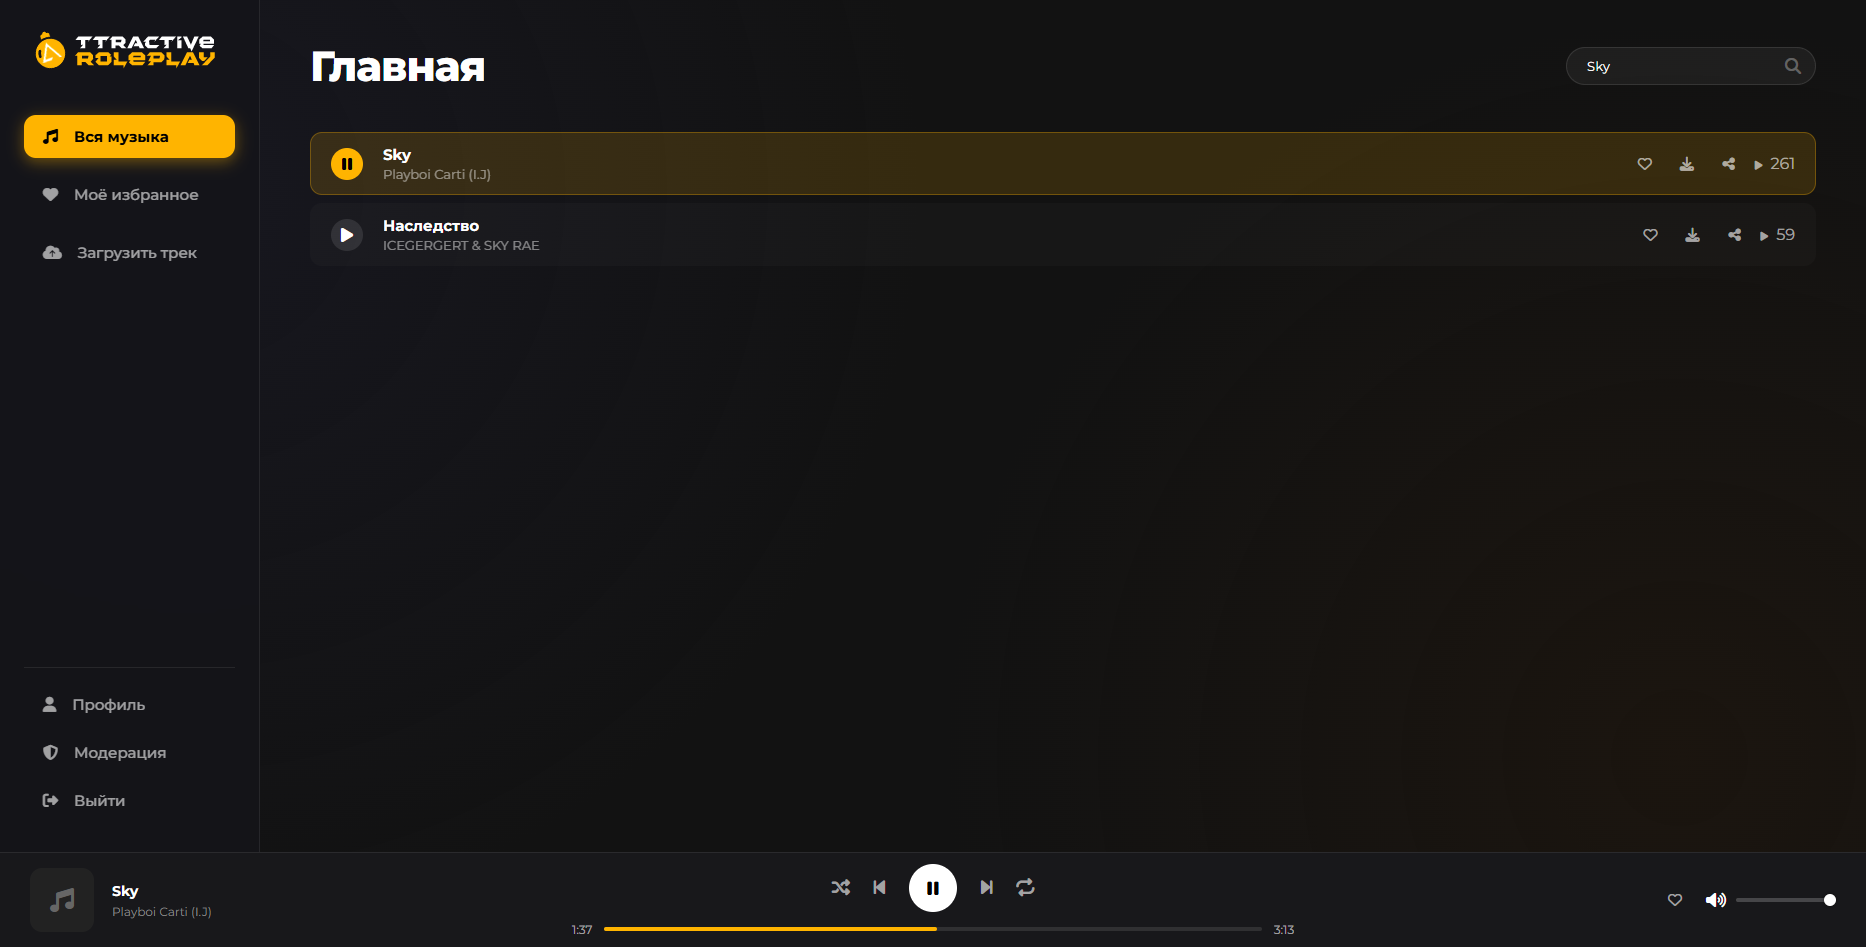This screenshot has height=947, width=1866.
Task: Share the Sky track
Action: [x=1729, y=164]
